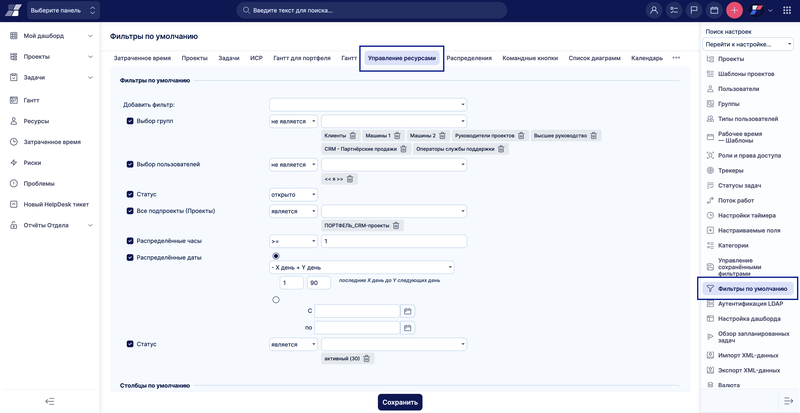800x413 pixels.
Task: Open the 'Добавить фильтр' dropdown
Action: (368, 104)
